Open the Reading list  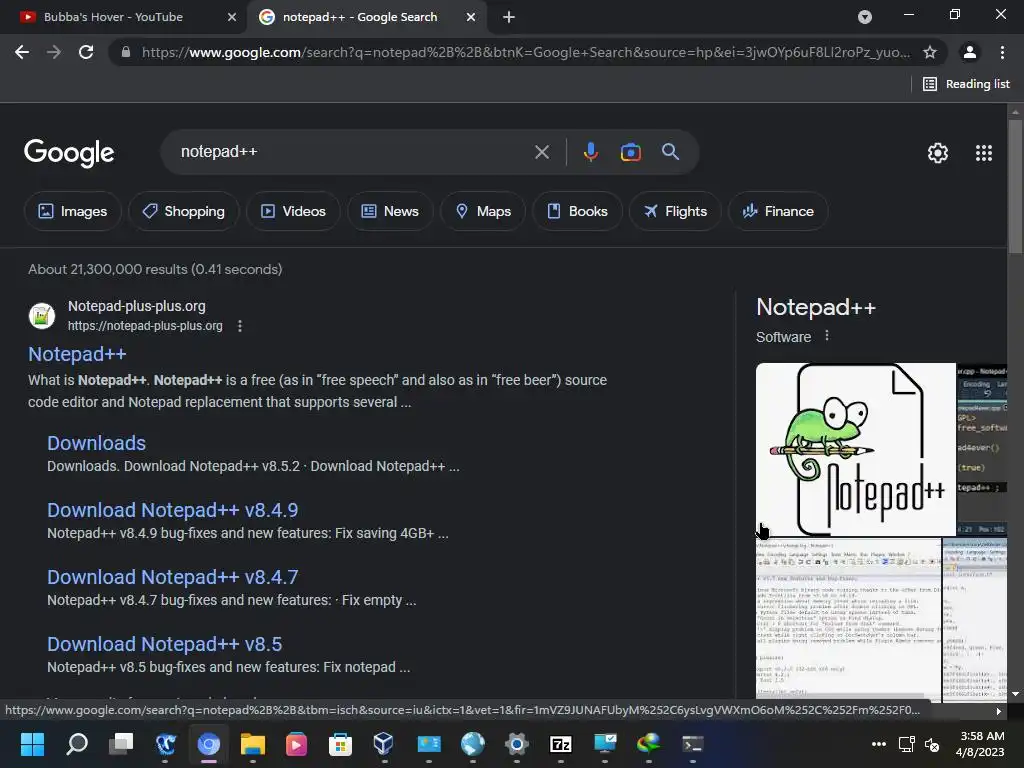967,84
